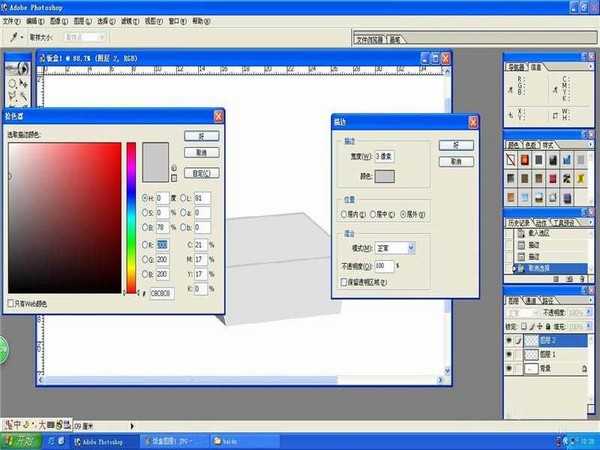Select the 居内 (Inside) position radio button

pos(344,215)
